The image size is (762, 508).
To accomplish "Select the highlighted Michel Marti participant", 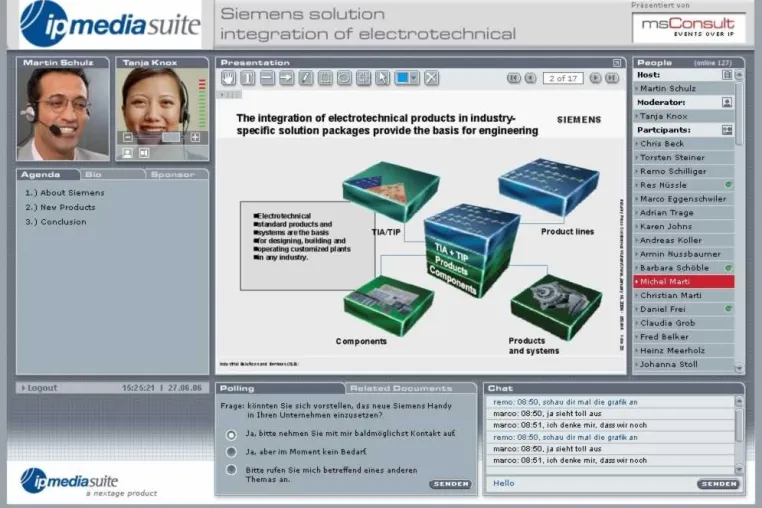I will (684, 281).
